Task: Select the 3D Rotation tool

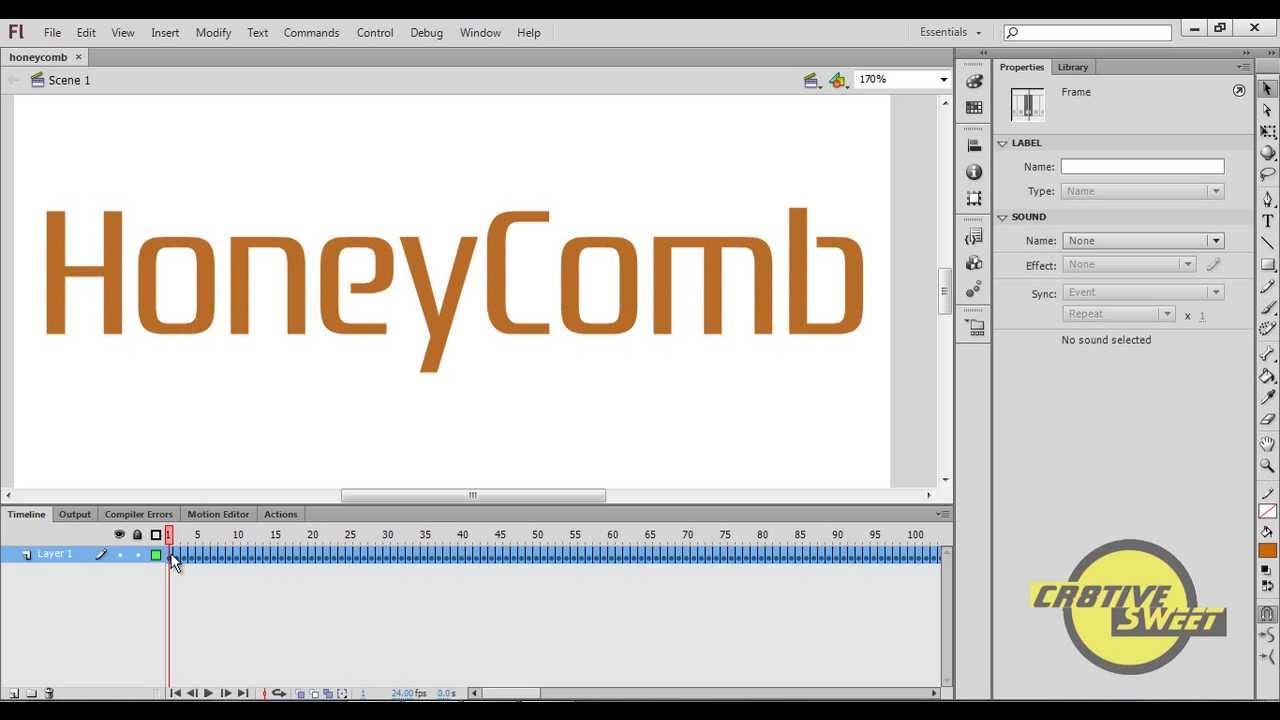Action: coord(1267,153)
